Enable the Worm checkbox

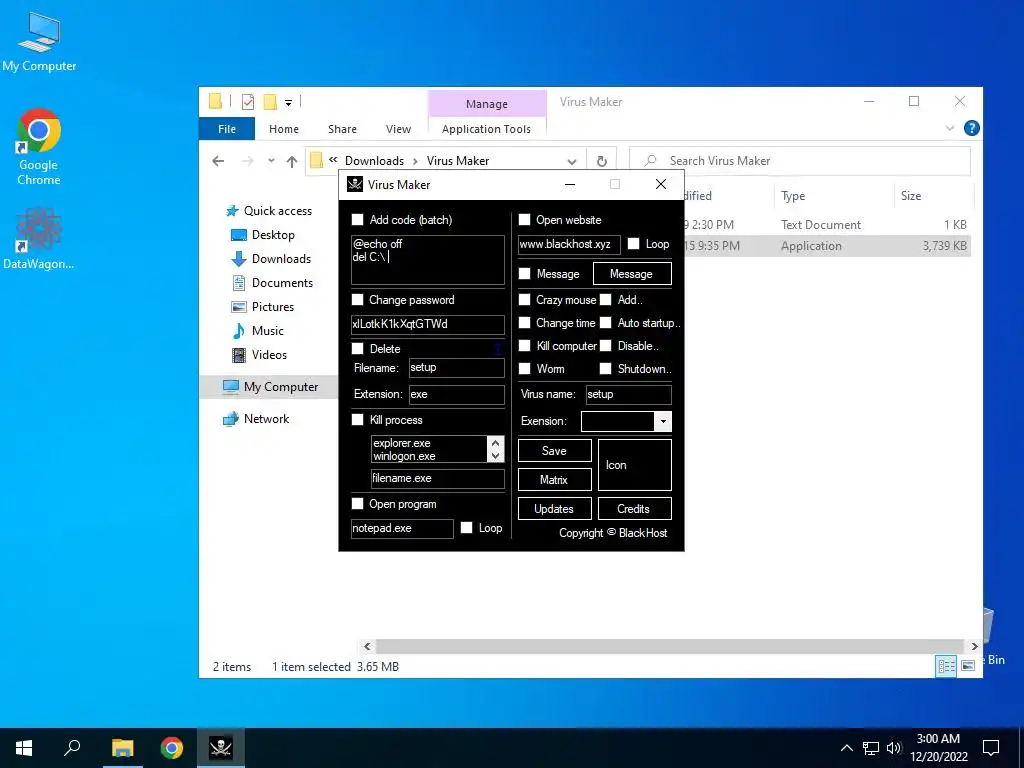[524, 369]
